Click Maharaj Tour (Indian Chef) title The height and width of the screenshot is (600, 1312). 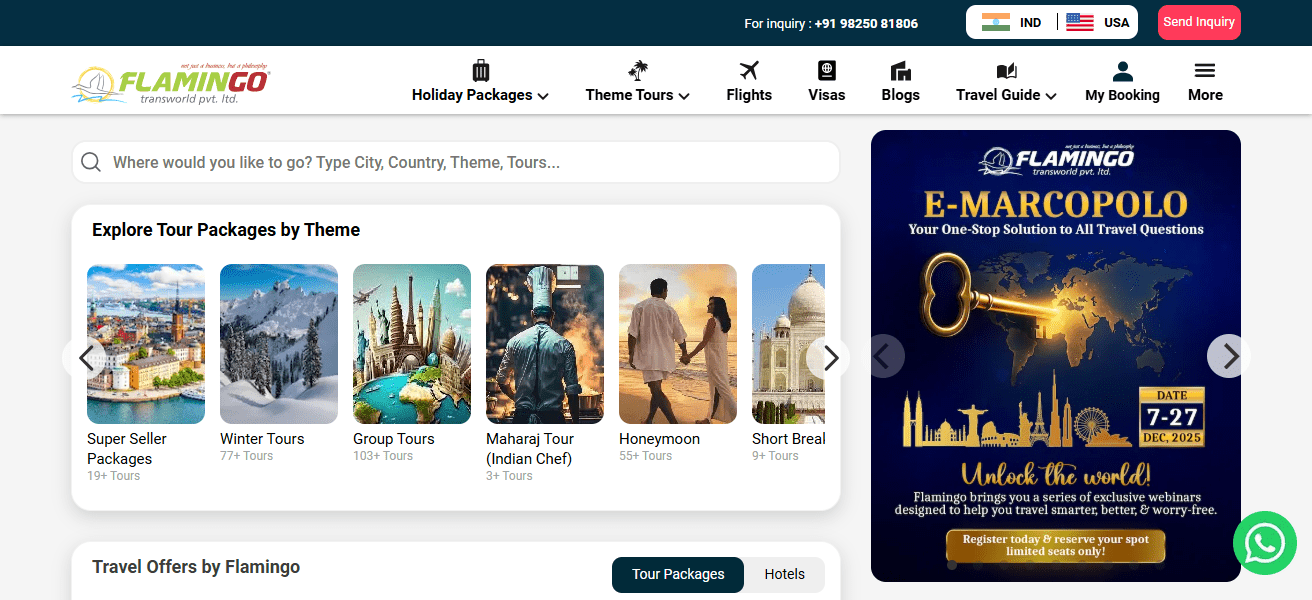(x=530, y=449)
